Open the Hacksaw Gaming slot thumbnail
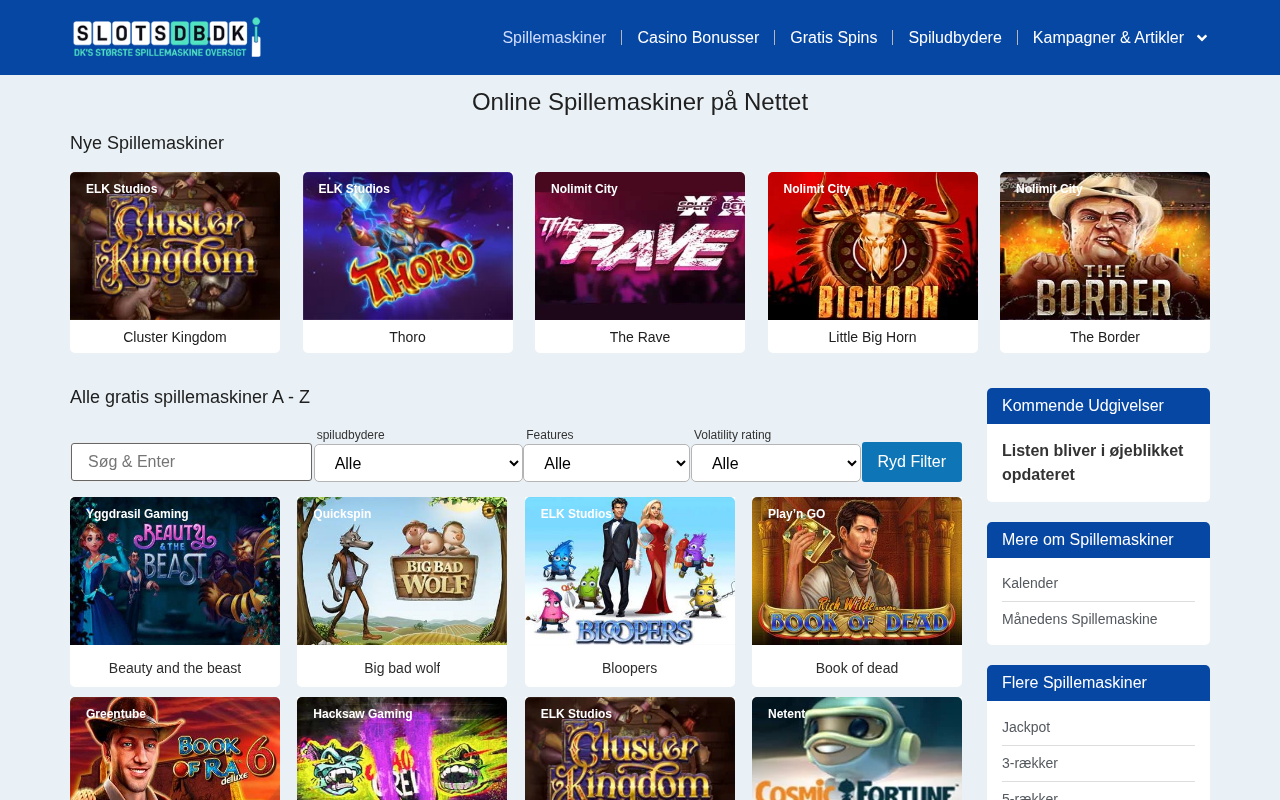The height and width of the screenshot is (800, 1280). (x=402, y=749)
